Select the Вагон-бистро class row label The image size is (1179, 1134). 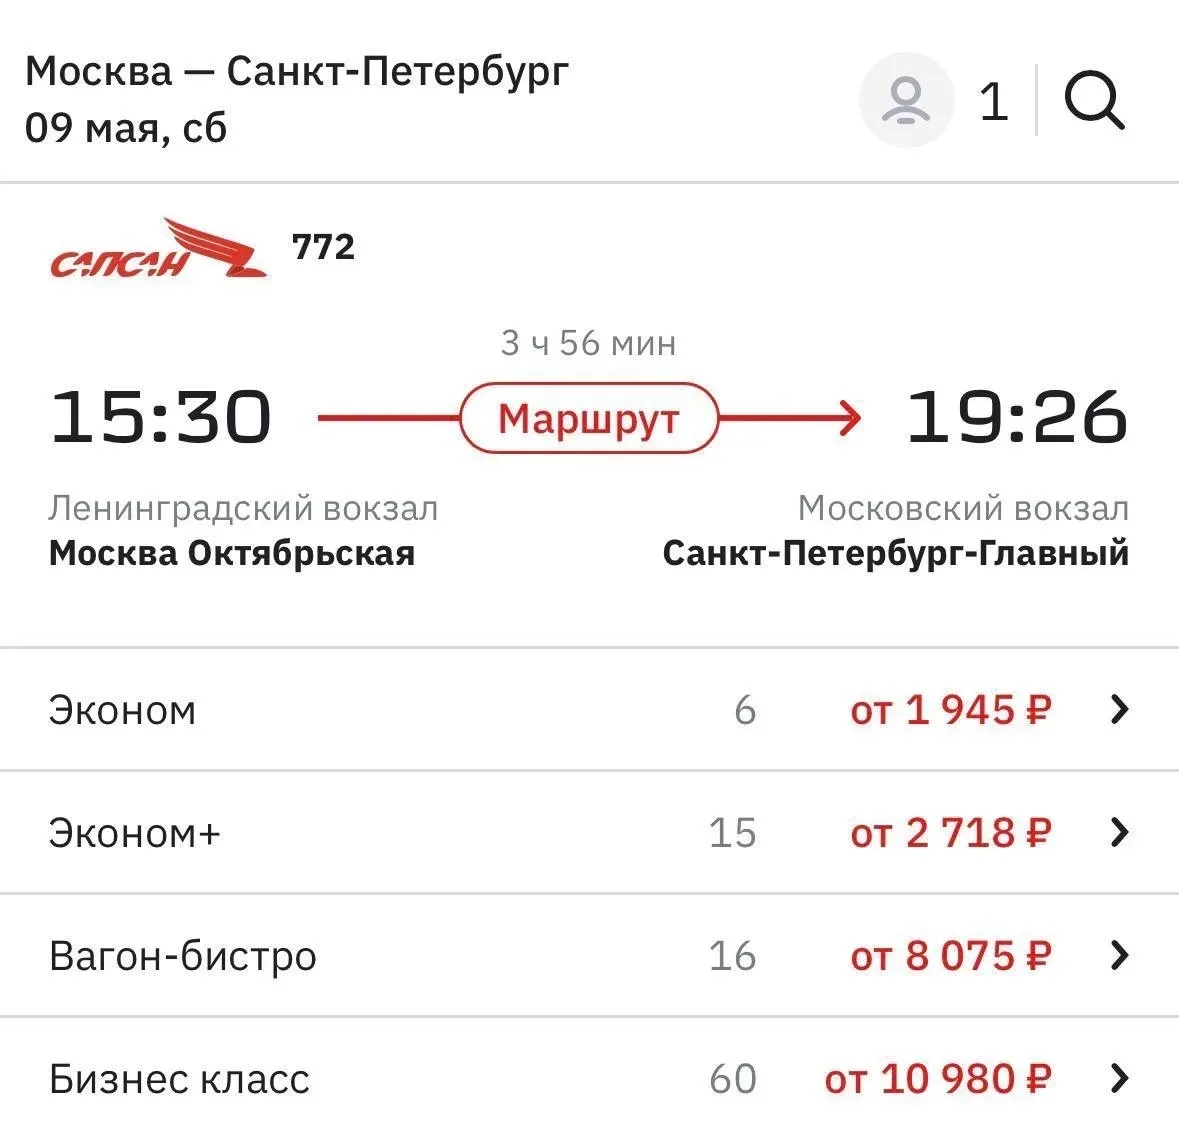(x=183, y=957)
